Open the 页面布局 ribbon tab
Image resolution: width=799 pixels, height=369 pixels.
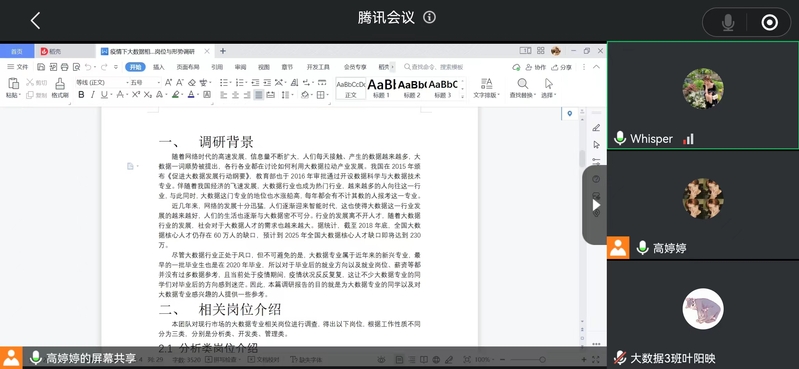tap(188, 67)
